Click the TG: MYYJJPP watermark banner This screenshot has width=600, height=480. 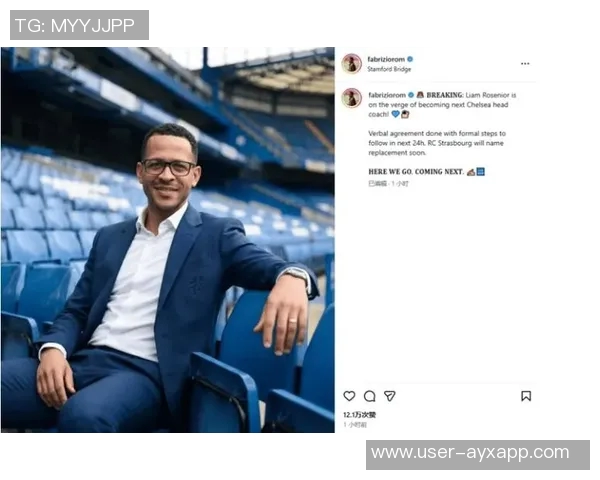pyautogui.click(x=80, y=25)
